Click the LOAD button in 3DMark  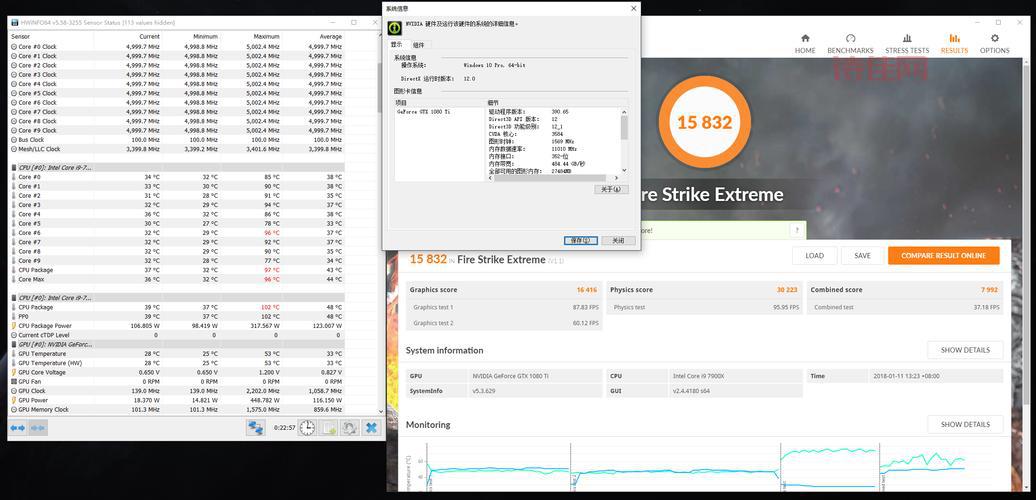814,256
